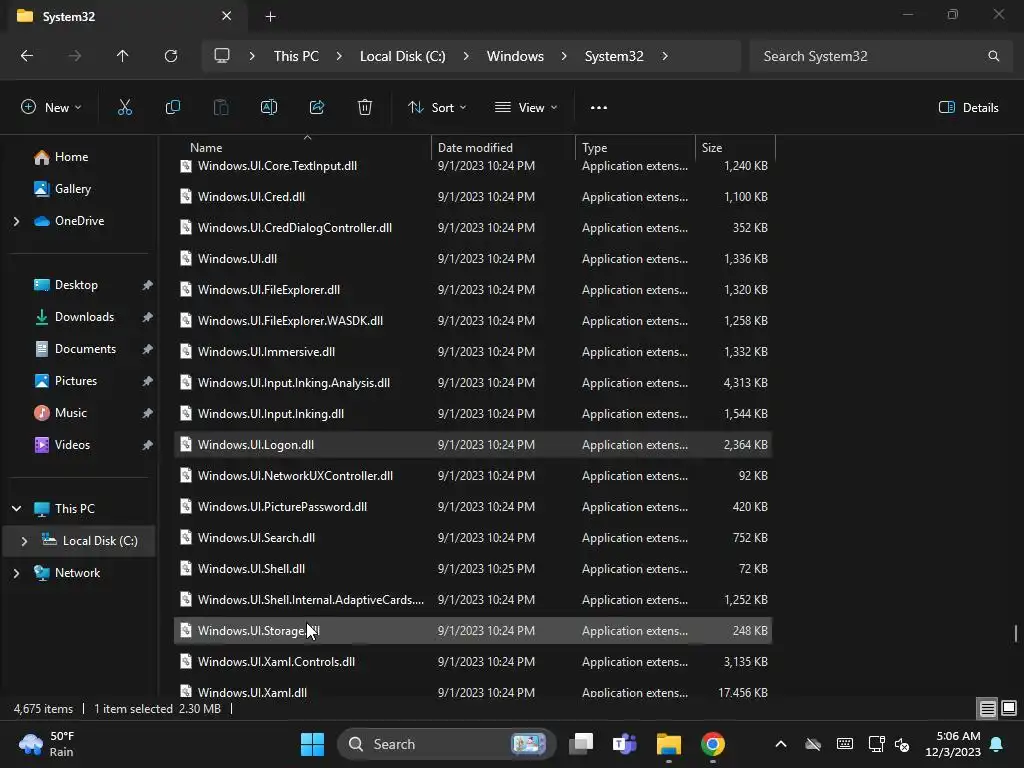
Task: Select Windows.UI.Storage.dll file
Action: [473, 631]
